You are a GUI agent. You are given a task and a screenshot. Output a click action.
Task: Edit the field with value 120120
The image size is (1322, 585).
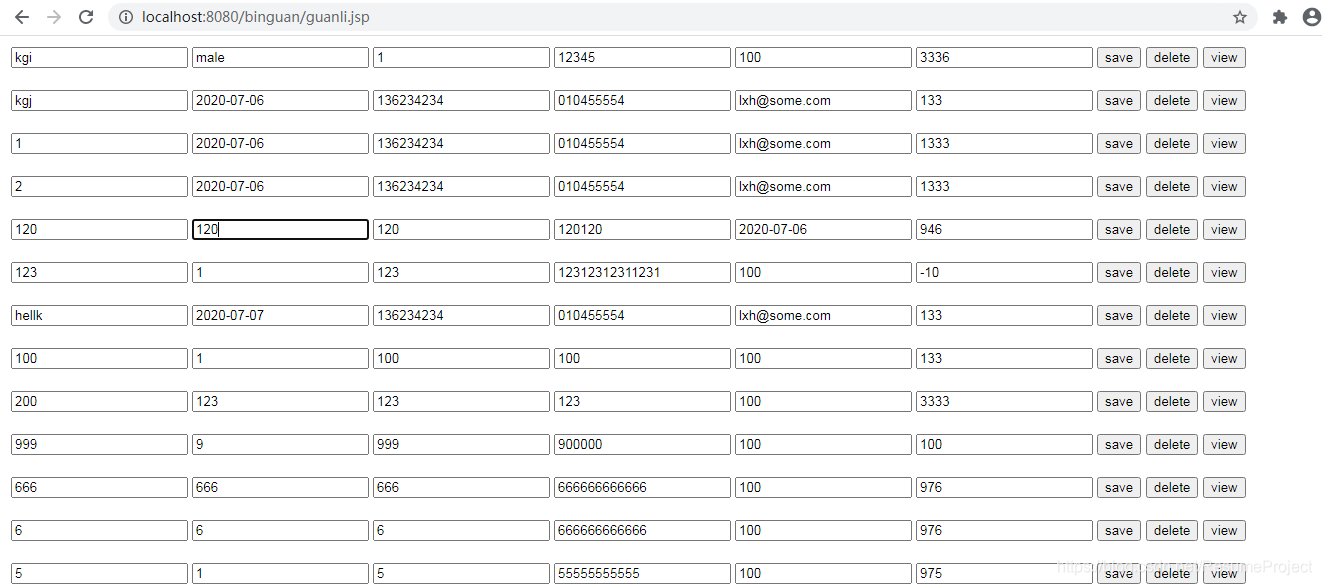pos(642,230)
